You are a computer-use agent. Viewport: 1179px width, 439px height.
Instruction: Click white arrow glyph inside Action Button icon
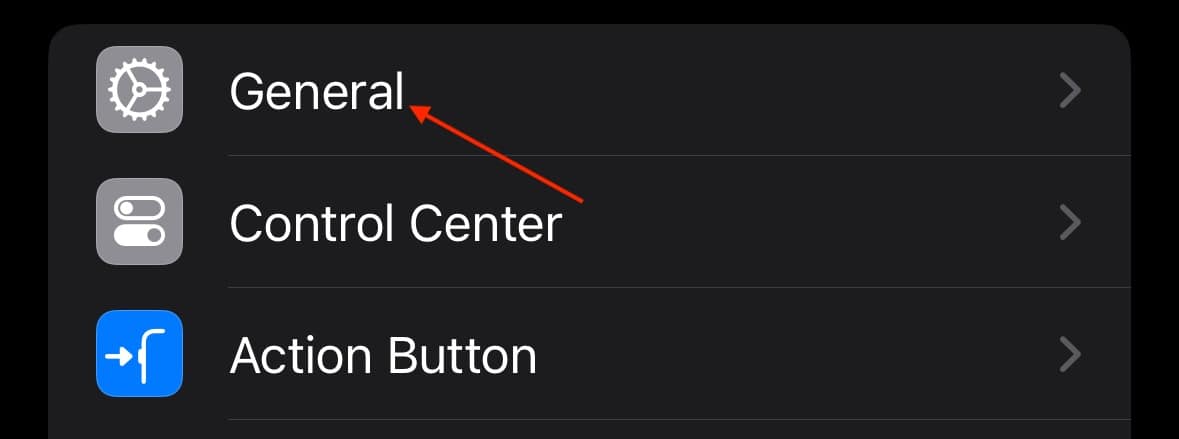pyautogui.click(x=120, y=357)
